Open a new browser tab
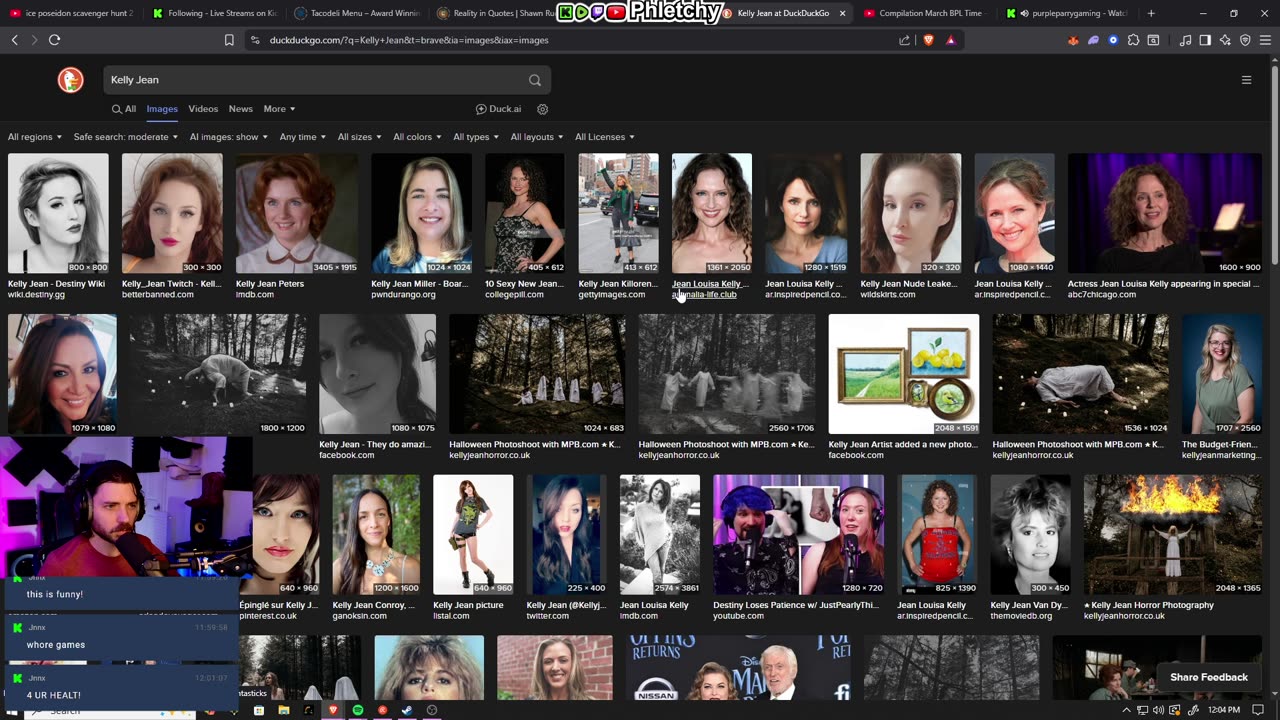 pos(1151,13)
